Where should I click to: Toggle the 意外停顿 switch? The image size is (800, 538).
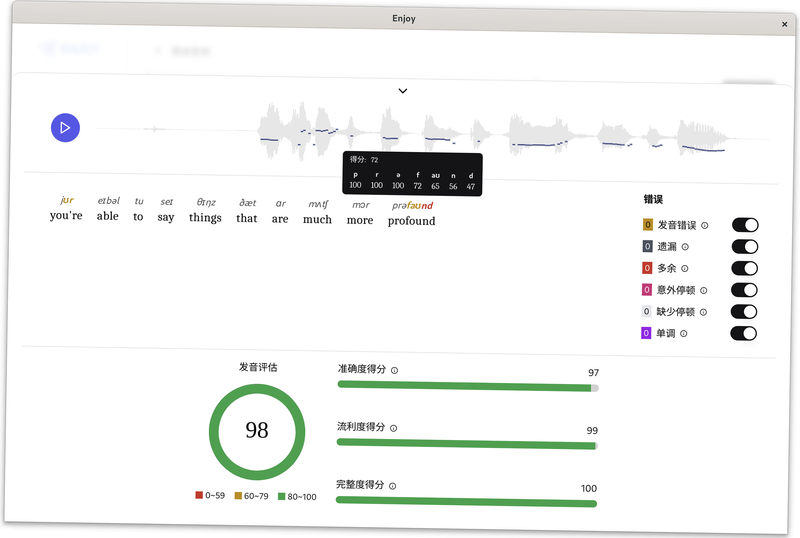coord(744,290)
